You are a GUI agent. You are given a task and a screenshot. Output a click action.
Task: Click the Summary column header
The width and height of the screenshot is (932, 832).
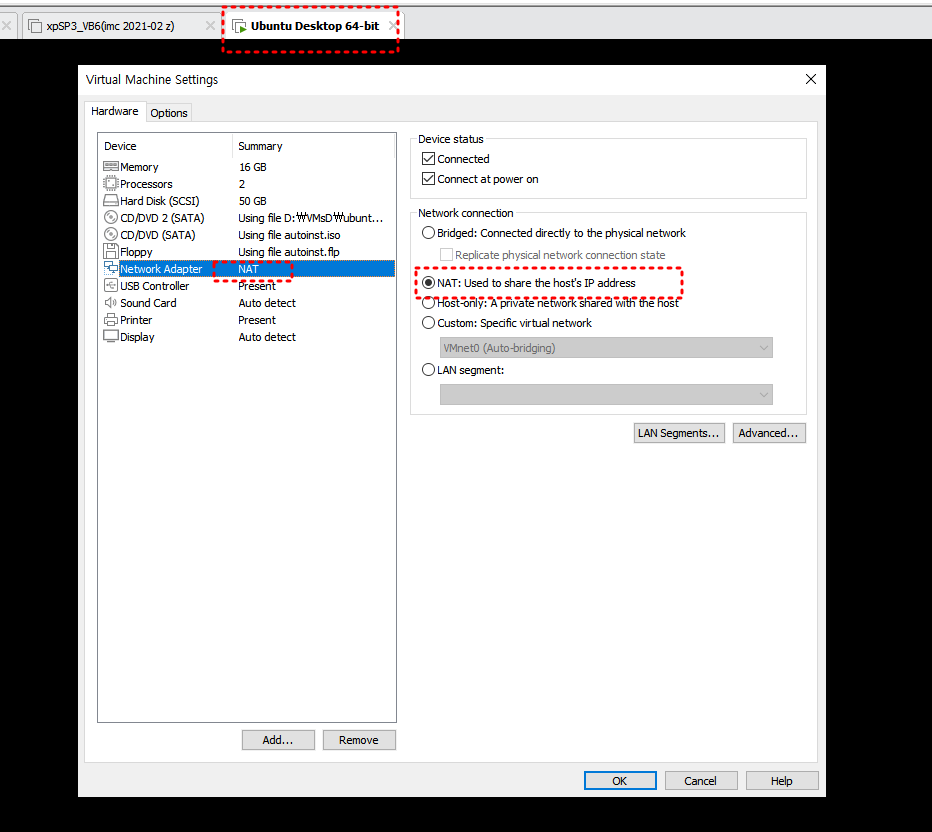[x=260, y=146]
